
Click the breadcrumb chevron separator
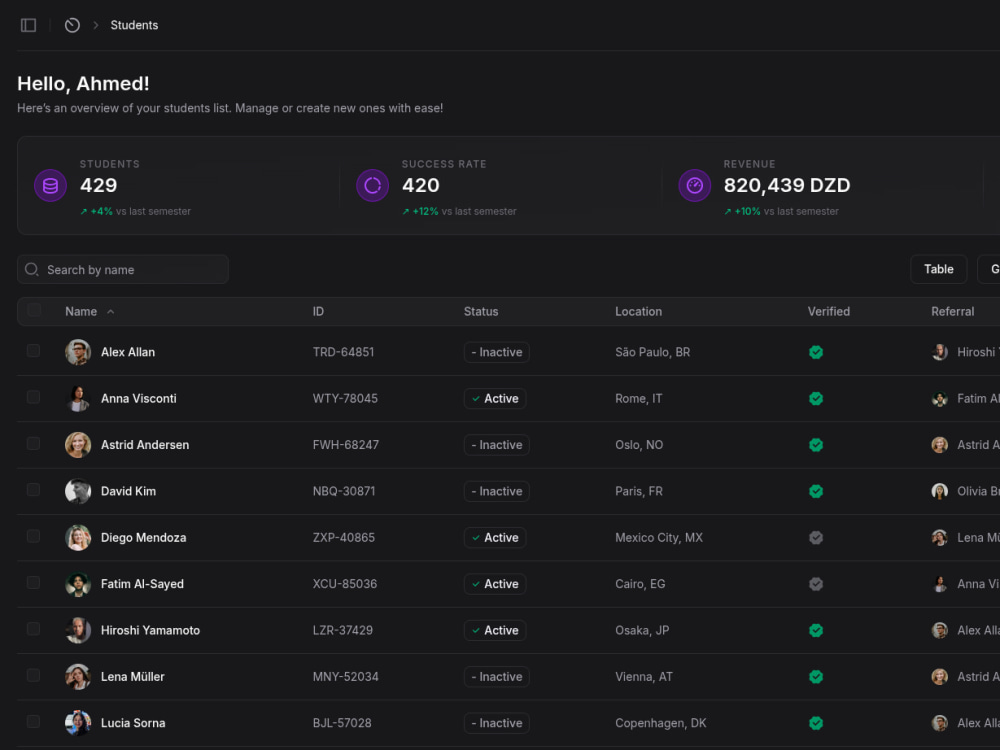(96, 25)
